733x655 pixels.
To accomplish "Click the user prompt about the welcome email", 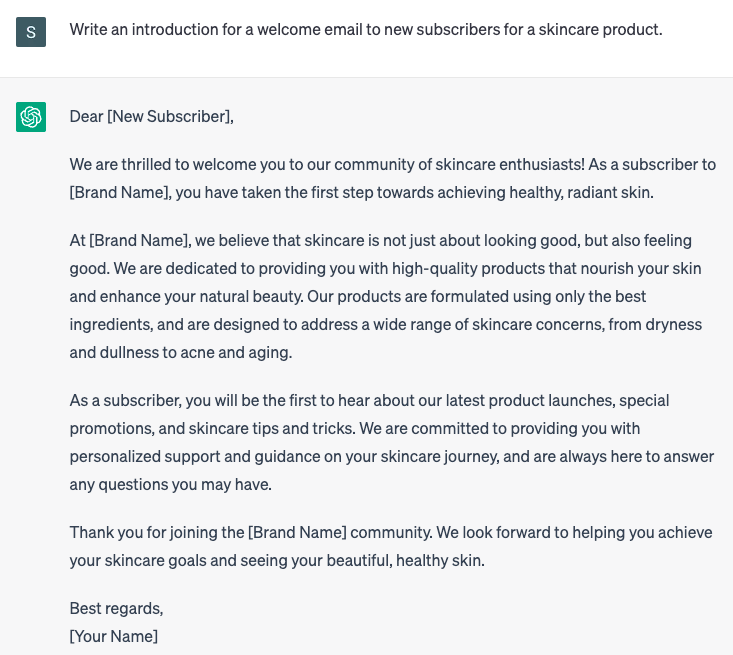I will coord(365,30).
